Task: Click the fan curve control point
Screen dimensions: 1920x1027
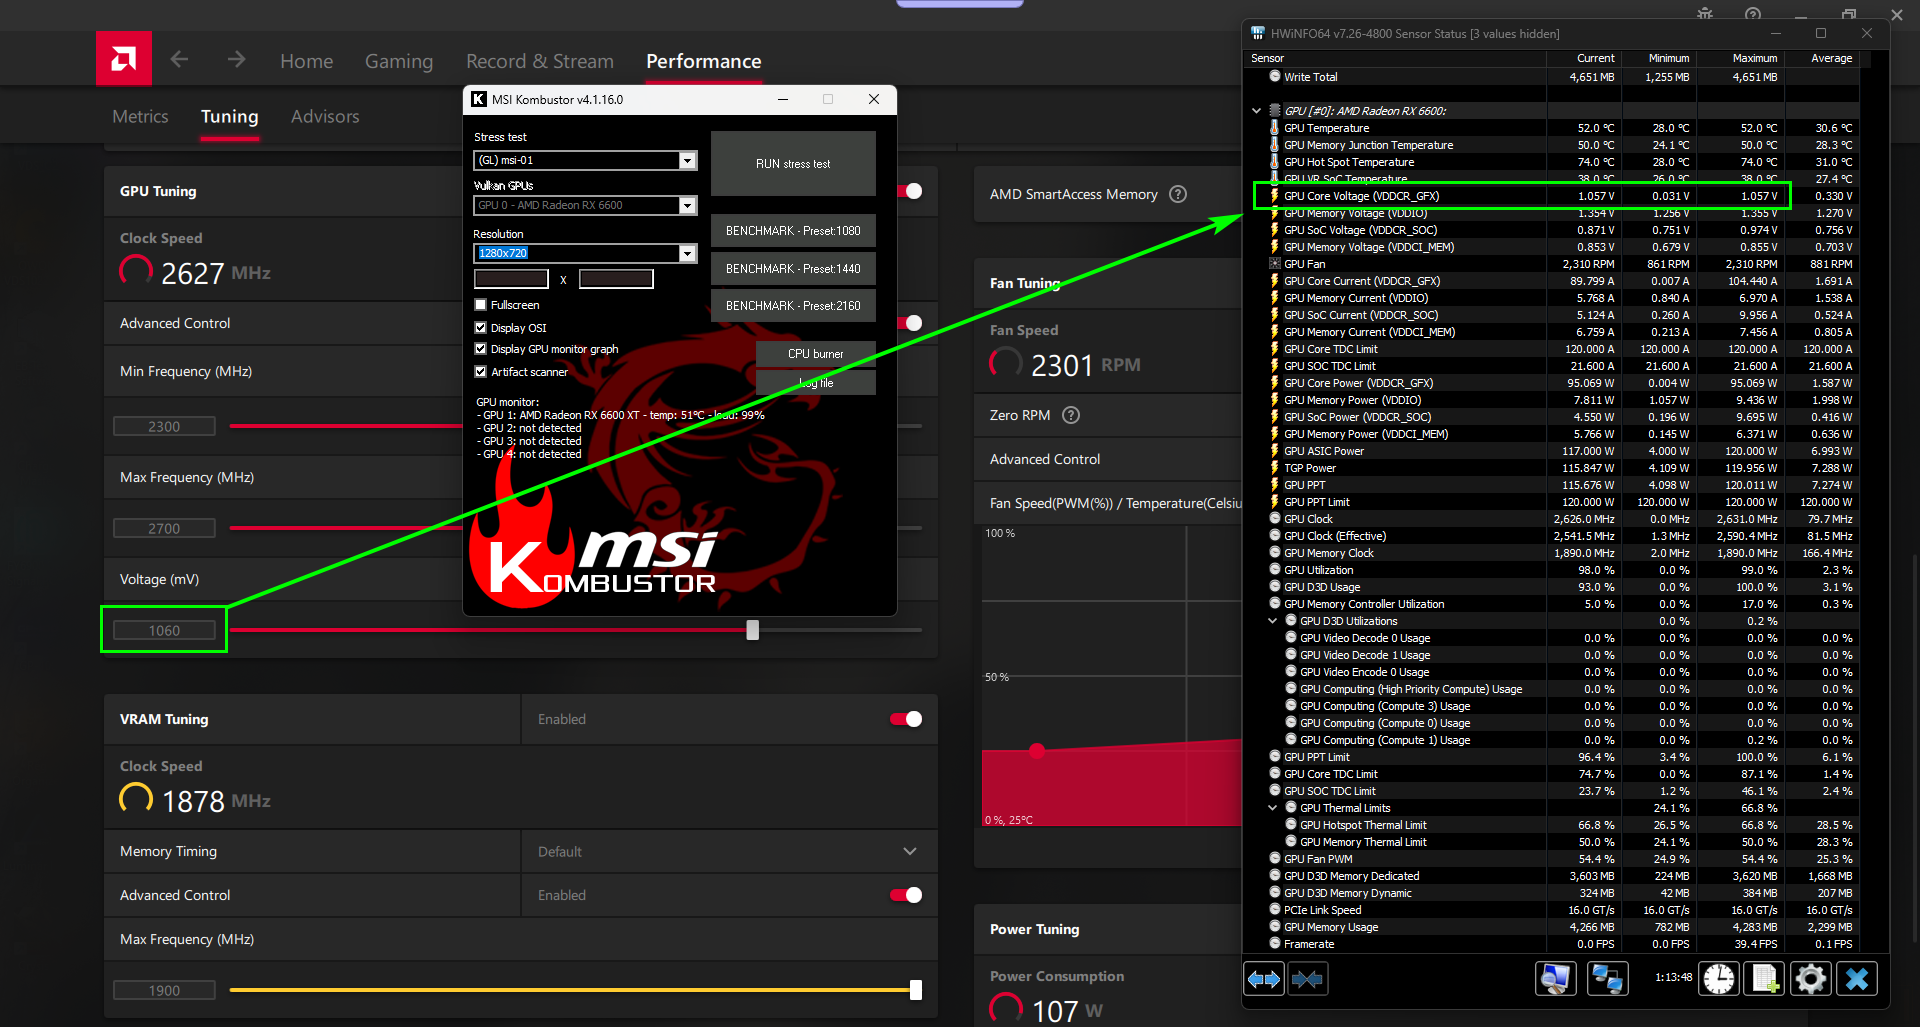Action: tap(1037, 750)
